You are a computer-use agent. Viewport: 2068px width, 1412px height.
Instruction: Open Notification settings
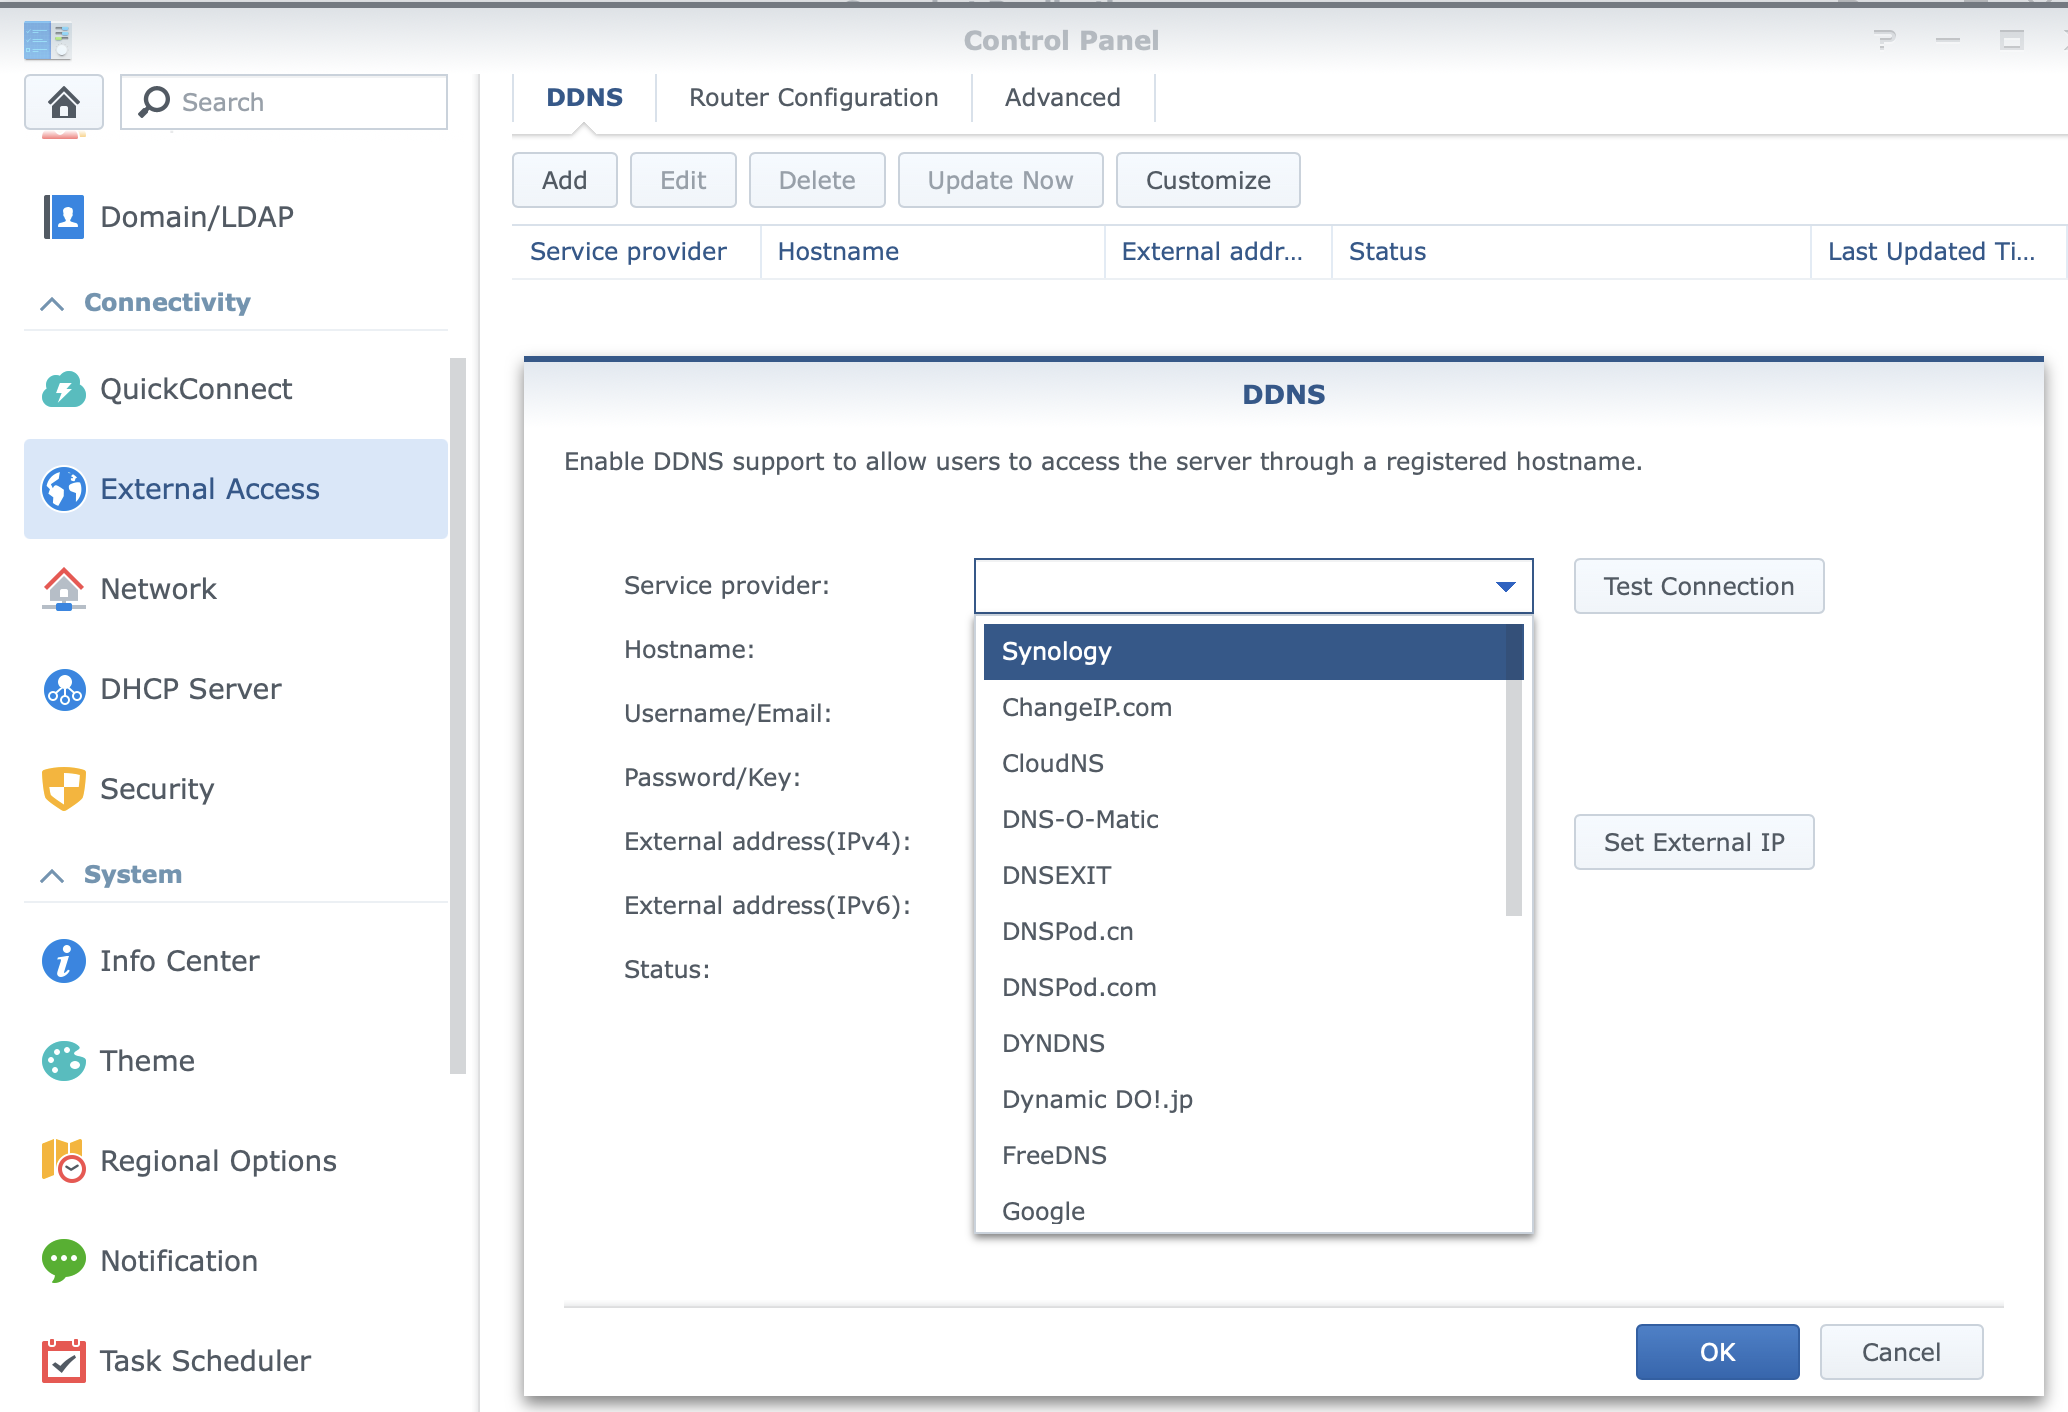pos(236,1261)
